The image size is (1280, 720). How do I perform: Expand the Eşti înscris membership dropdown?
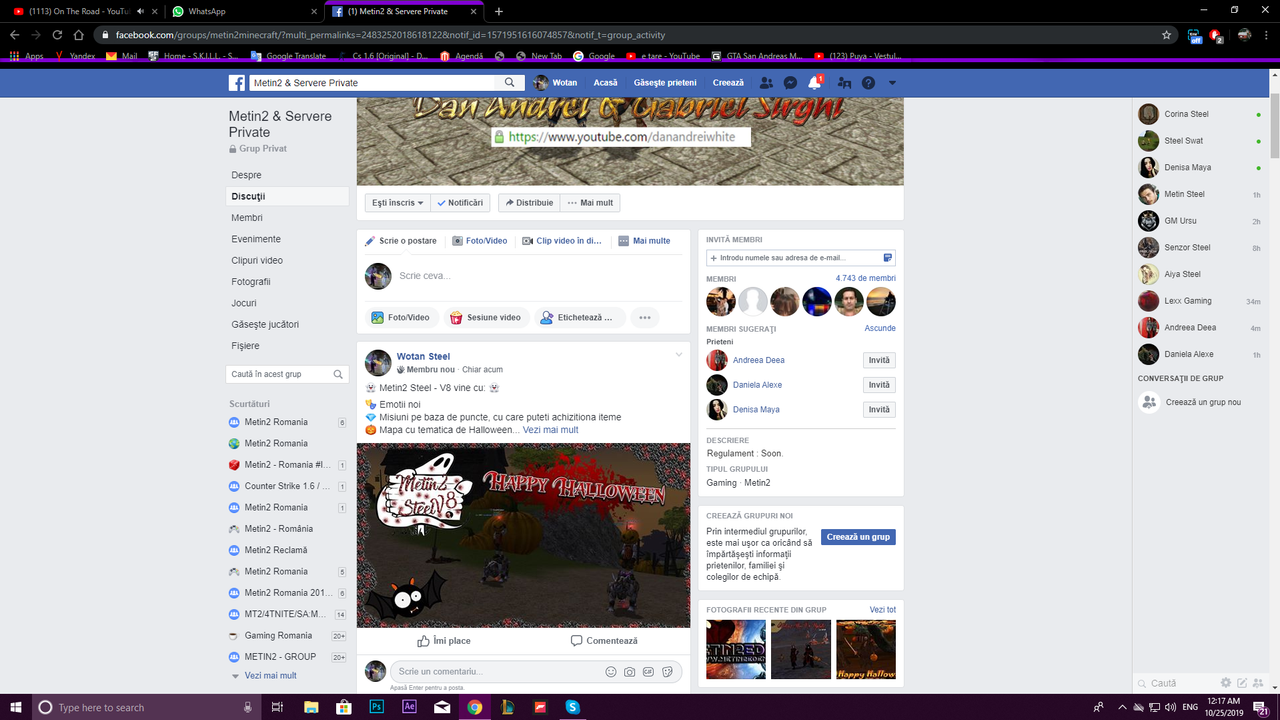tap(396, 202)
